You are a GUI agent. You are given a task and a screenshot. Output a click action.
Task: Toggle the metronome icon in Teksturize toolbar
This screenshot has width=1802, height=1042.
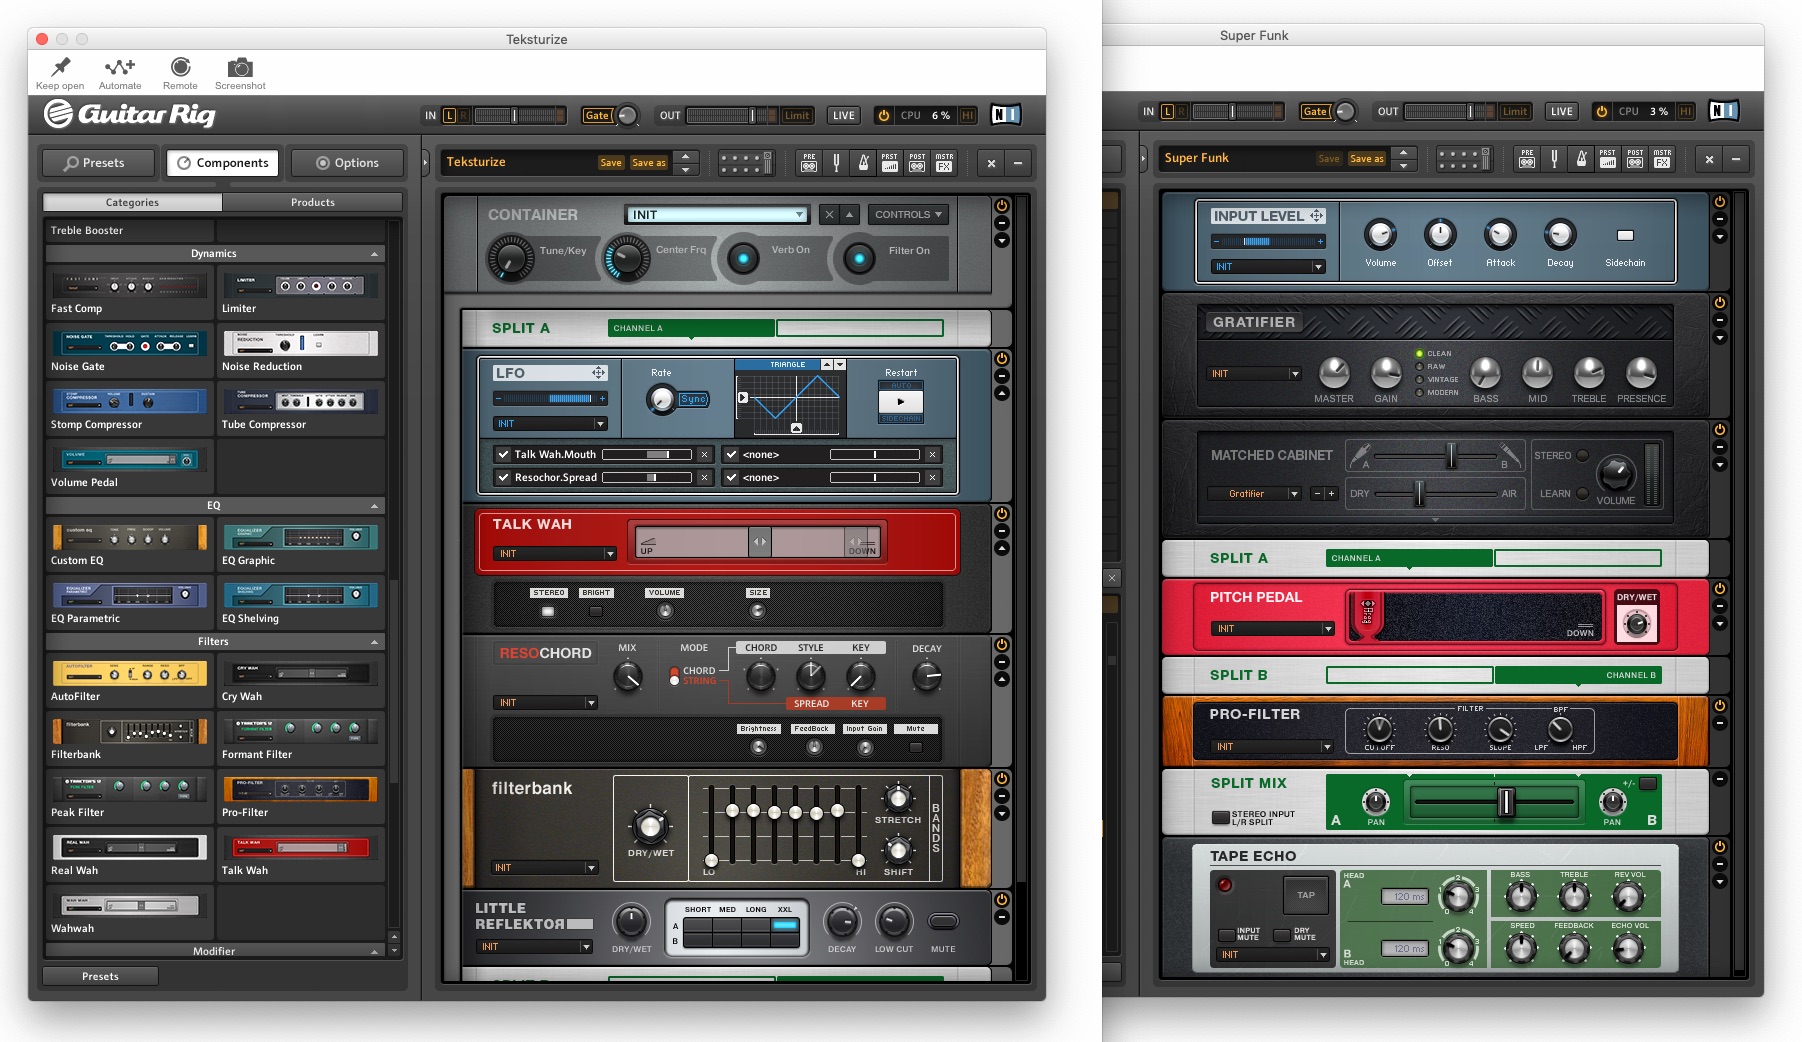[863, 163]
